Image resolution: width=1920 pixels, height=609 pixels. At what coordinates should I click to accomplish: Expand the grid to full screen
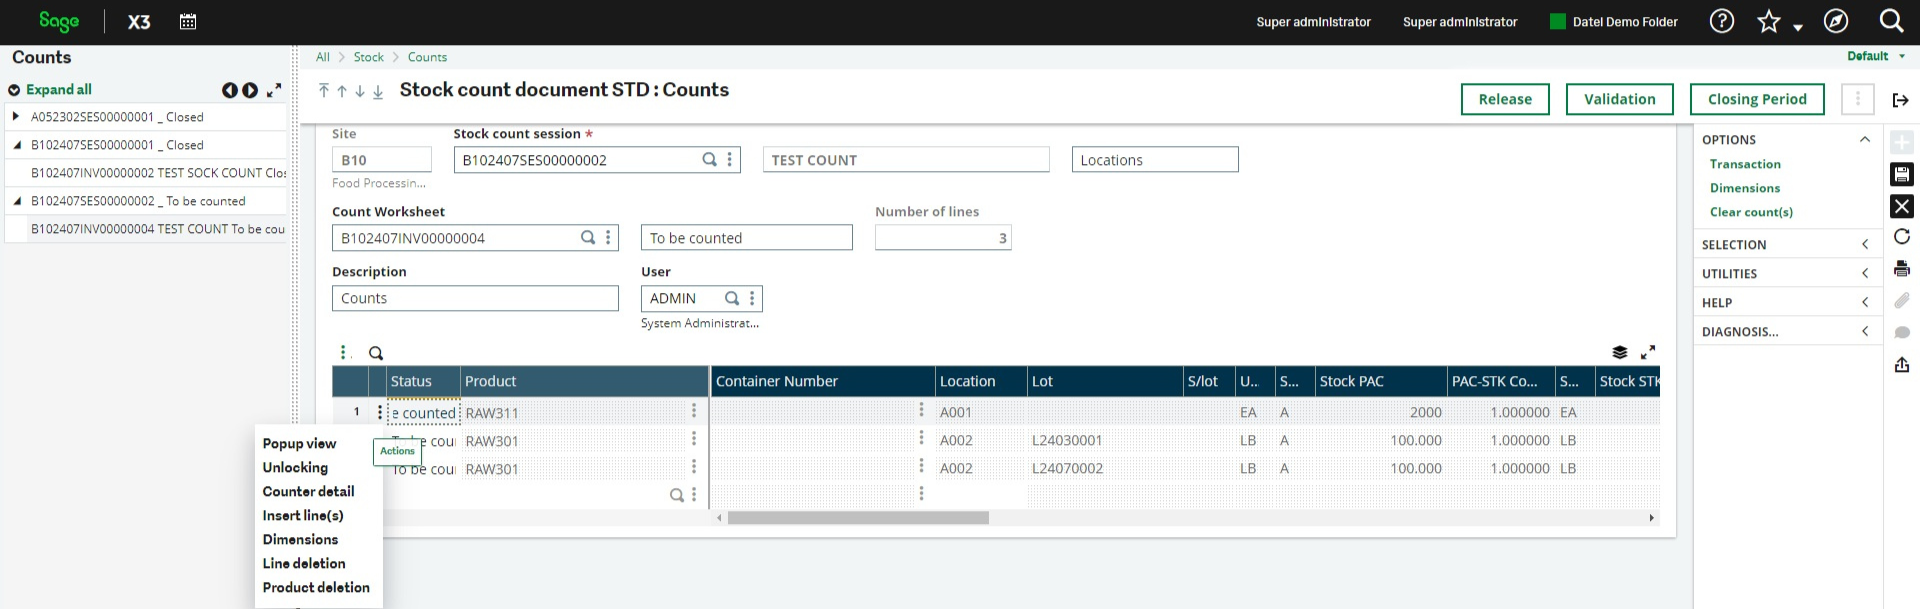(x=1648, y=352)
